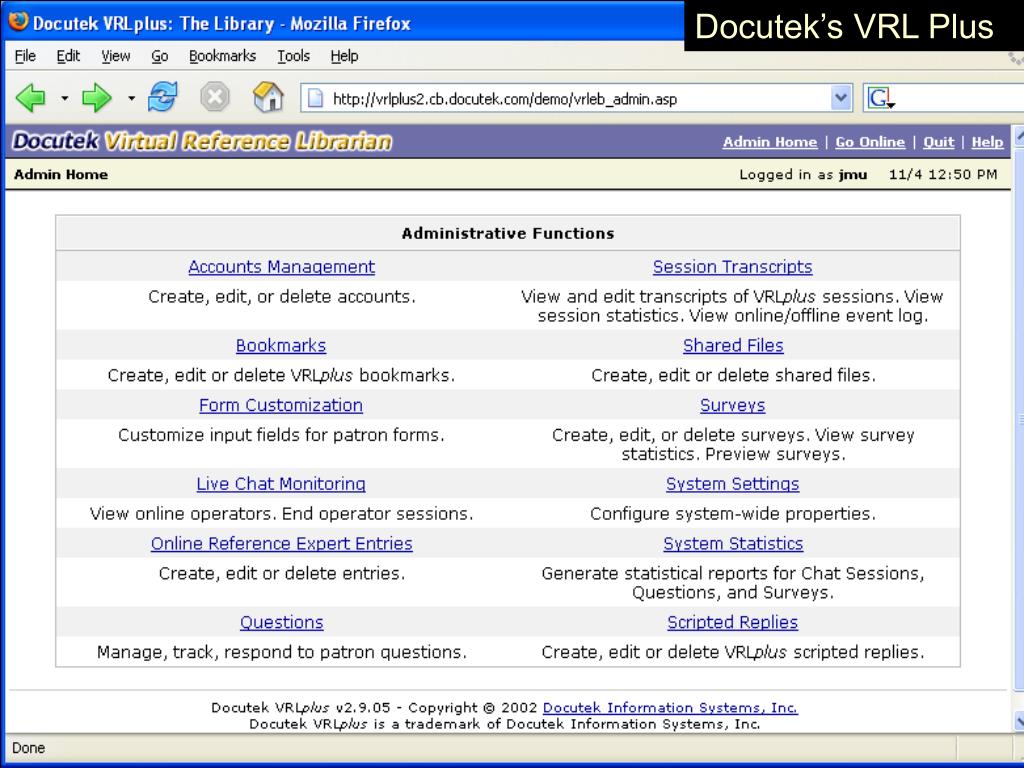
Task: Open System Settings
Action: click(x=733, y=484)
